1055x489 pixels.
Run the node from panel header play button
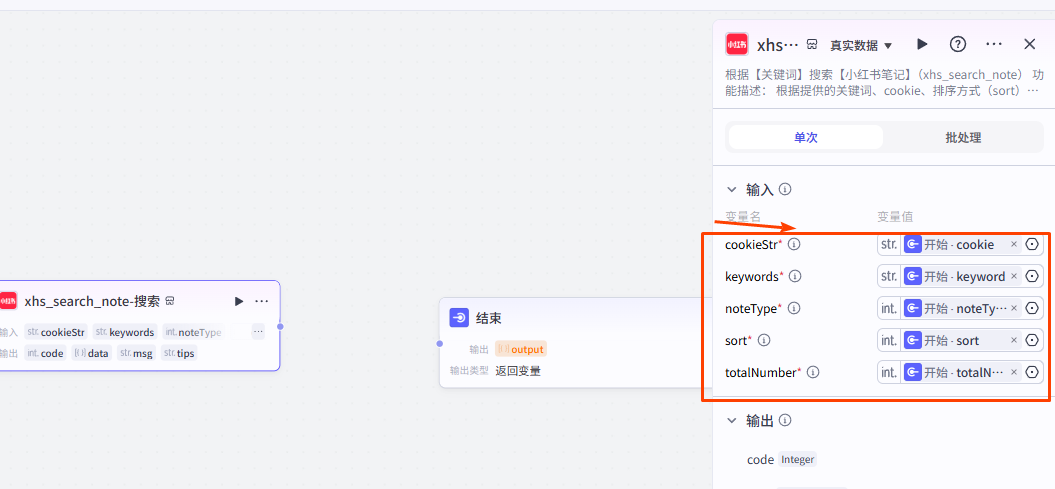coord(922,44)
